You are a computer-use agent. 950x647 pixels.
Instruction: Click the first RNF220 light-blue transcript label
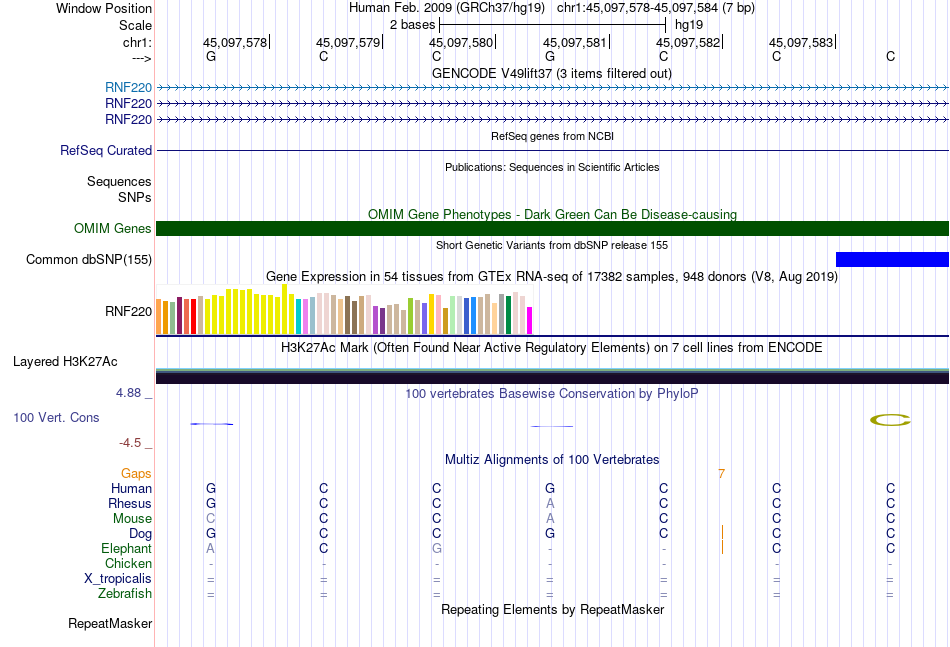coord(128,87)
